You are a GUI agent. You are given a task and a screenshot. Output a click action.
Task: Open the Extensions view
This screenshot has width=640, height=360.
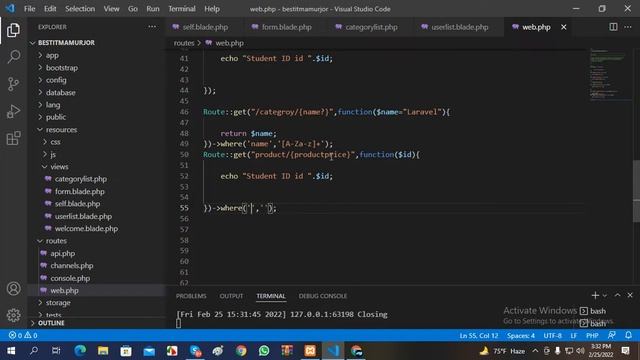coord(13,138)
